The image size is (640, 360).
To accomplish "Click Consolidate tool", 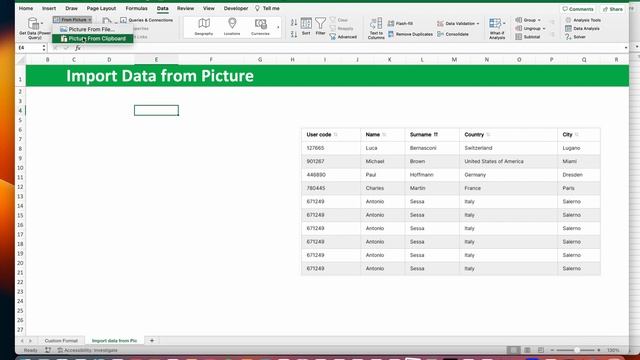I will click(453, 34).
